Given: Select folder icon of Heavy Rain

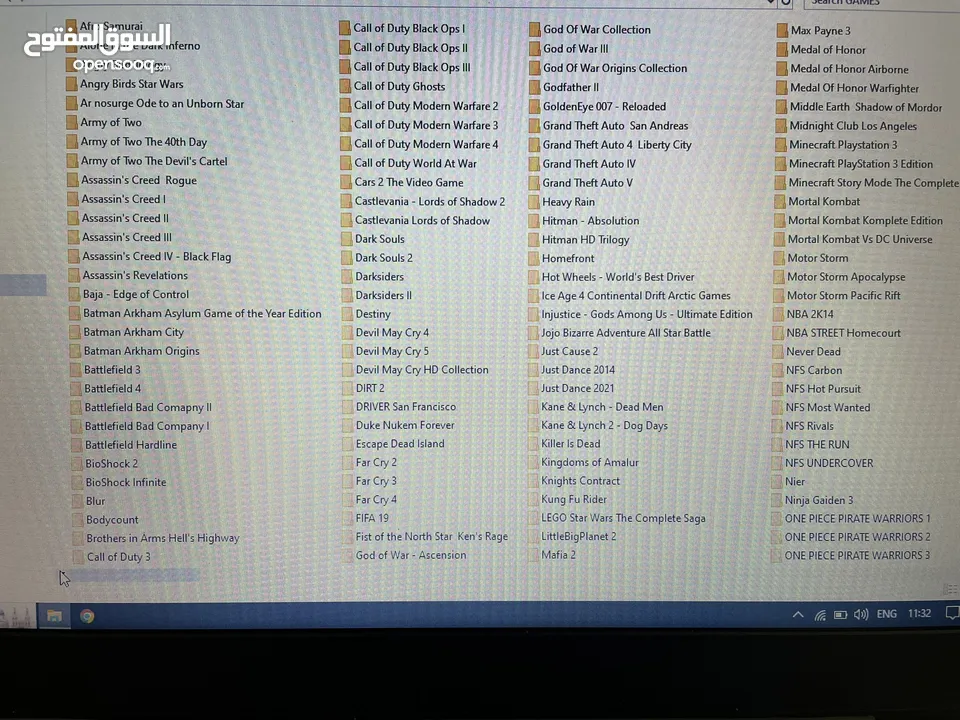Looking at the screenshot, I should coord(533,202).
